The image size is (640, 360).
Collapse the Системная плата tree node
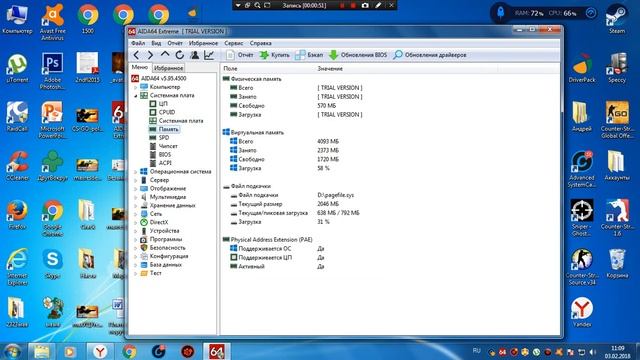tap(136, 96)
